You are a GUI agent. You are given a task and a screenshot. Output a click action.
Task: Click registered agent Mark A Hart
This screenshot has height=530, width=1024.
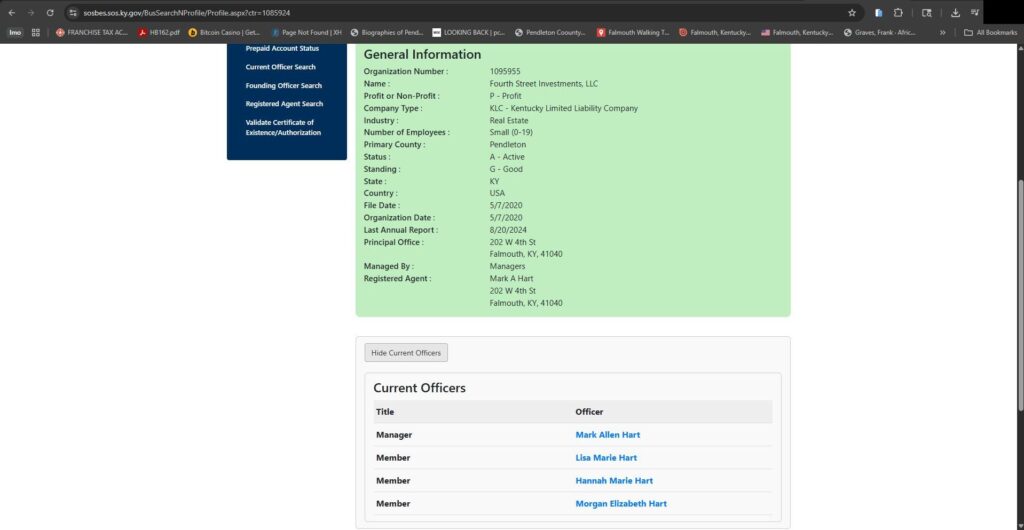511,279
